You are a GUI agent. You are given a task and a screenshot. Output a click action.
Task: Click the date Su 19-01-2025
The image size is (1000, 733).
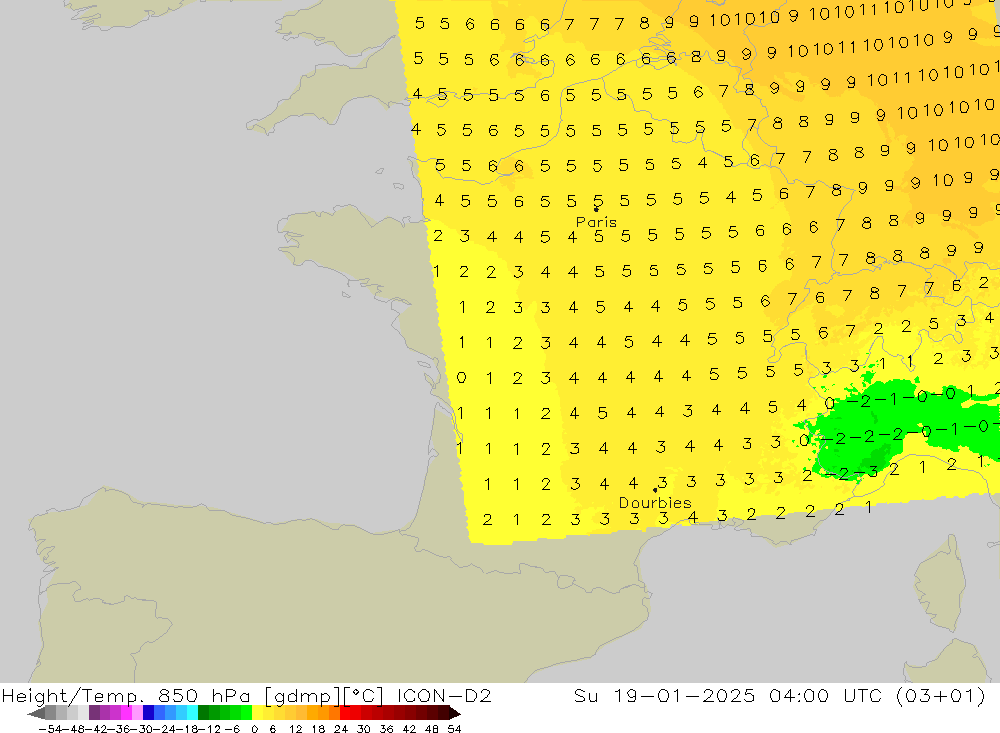664,695
